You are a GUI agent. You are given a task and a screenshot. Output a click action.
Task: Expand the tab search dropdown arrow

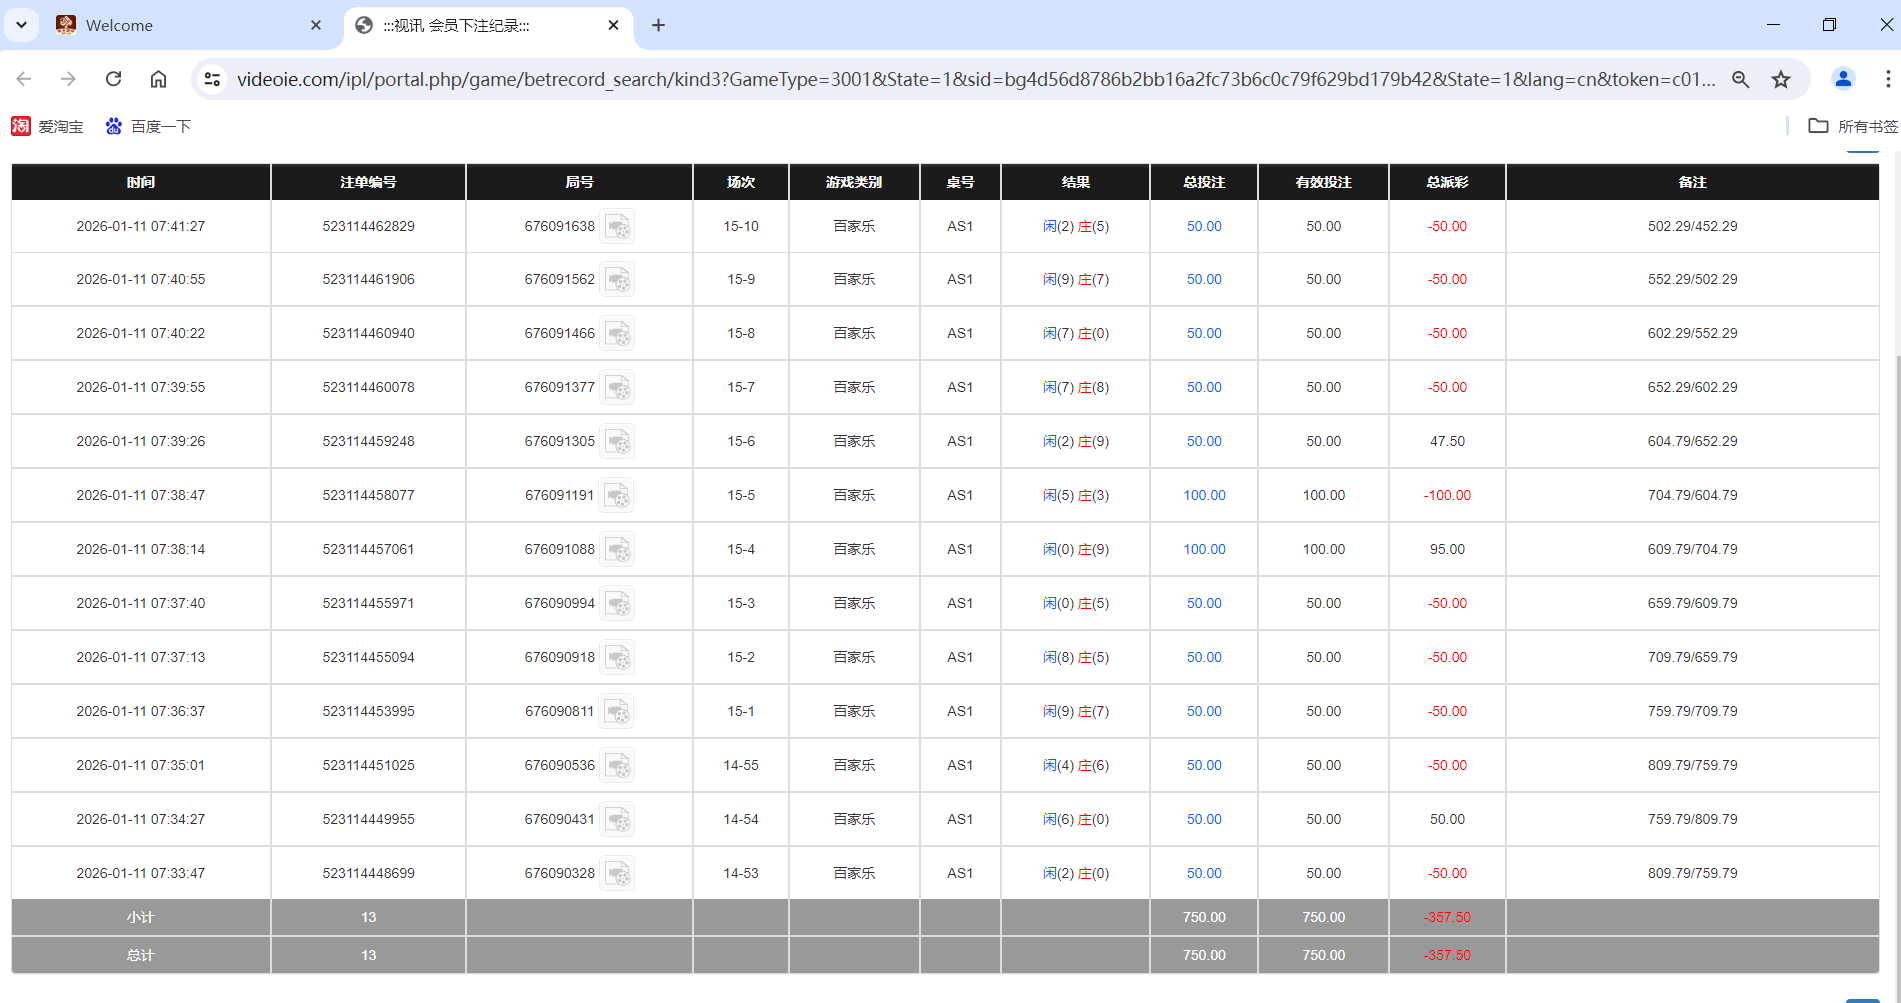point(21,25)
